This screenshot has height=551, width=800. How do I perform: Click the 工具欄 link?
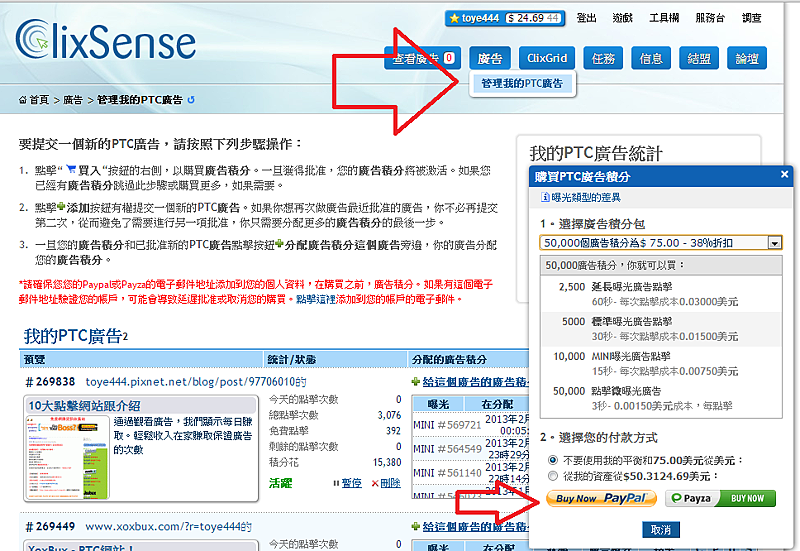coord(664,18)
